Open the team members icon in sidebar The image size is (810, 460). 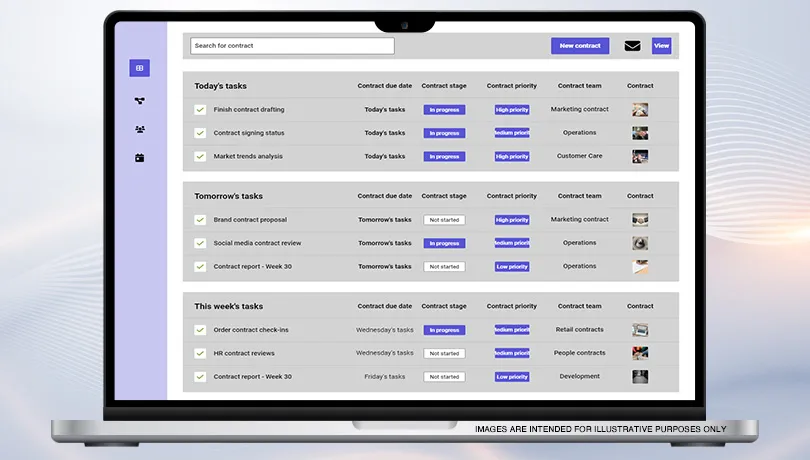pyautogui.click(x=139, y=129)
